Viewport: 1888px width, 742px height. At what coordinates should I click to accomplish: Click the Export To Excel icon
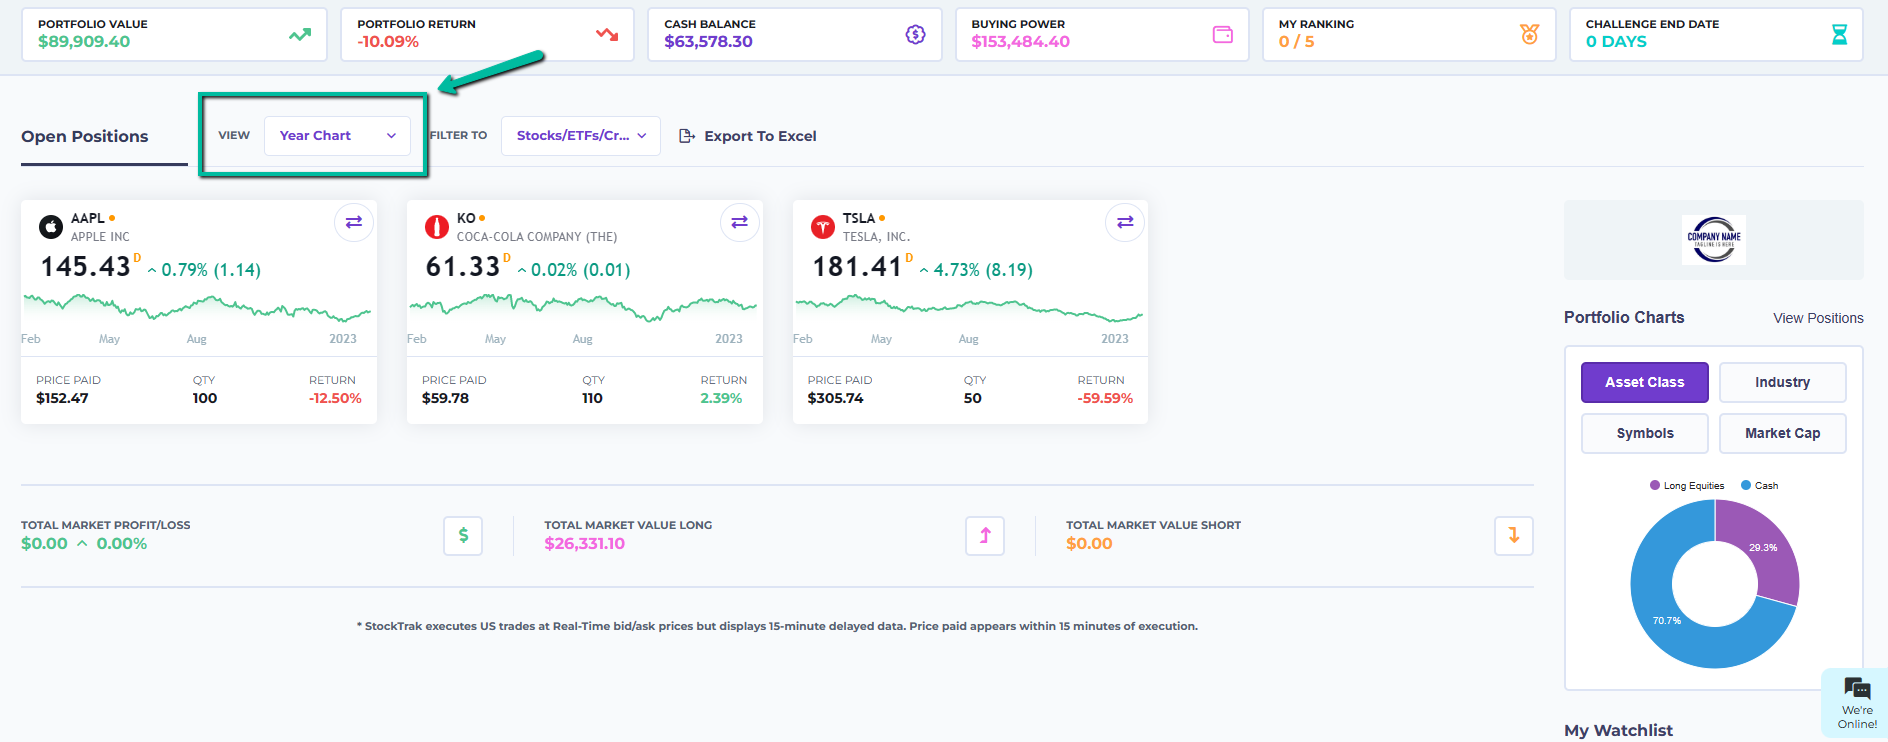687,136
